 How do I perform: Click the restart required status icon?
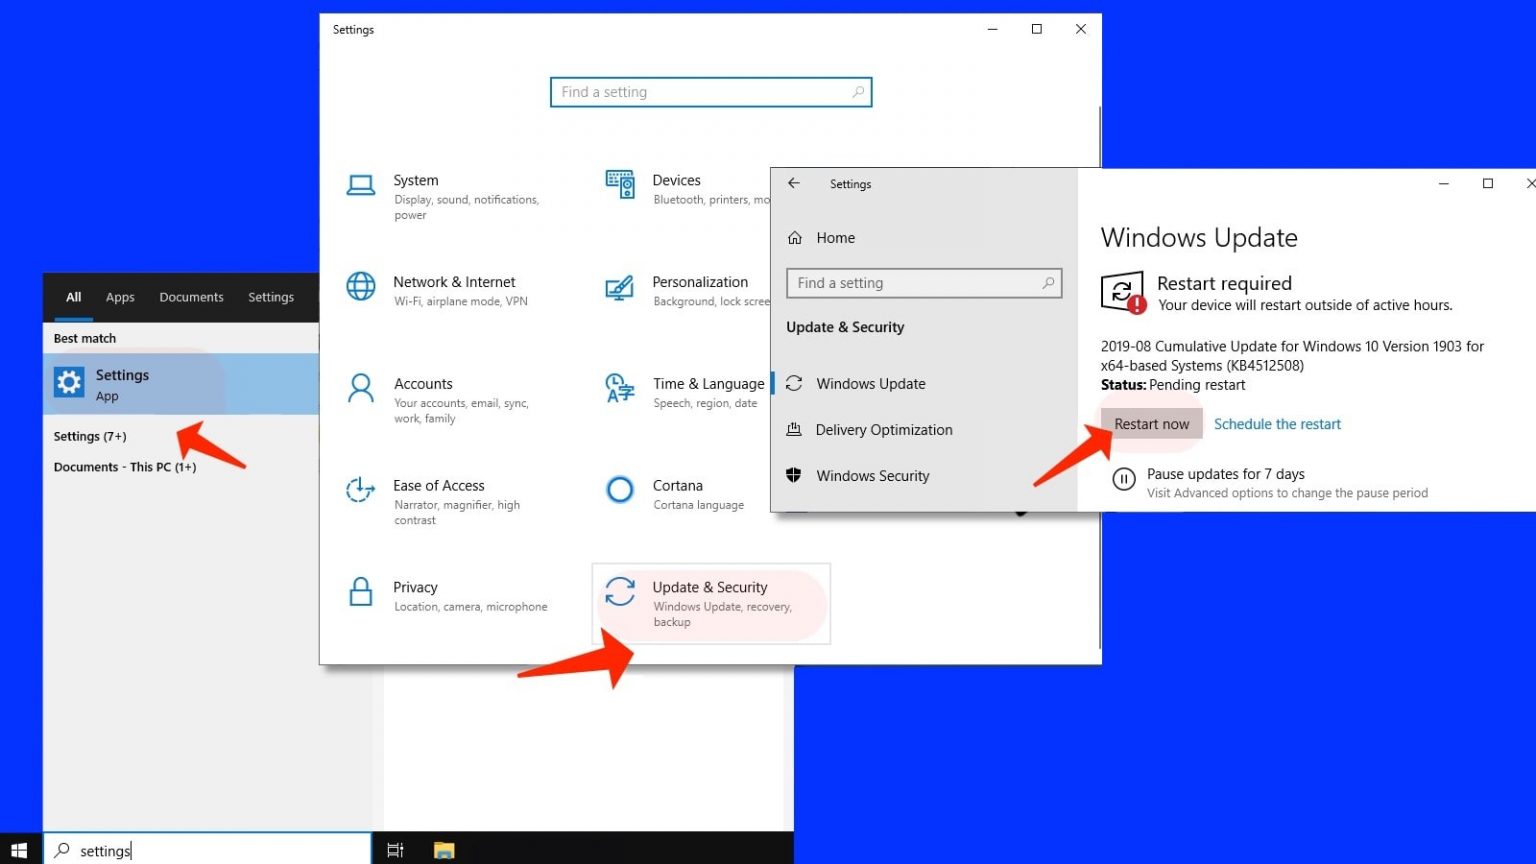1123,292
